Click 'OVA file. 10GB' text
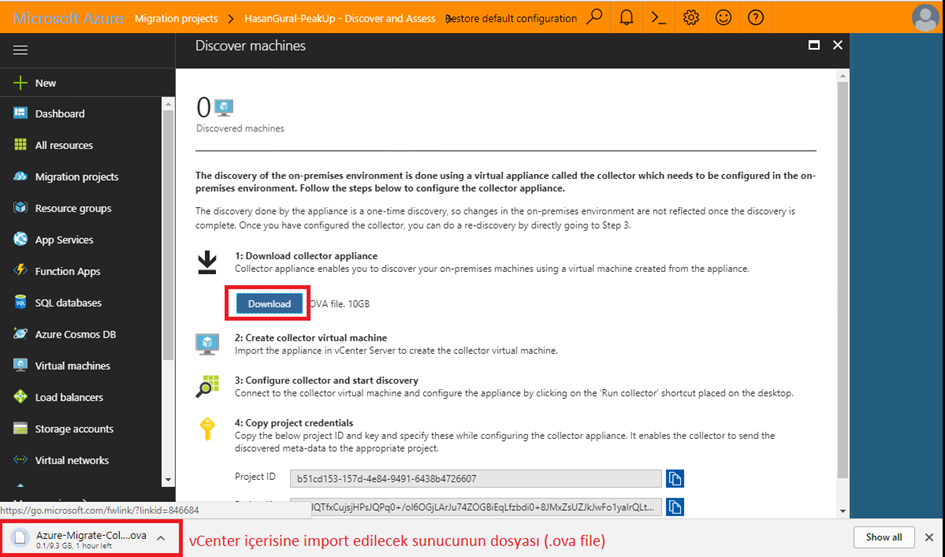945x557 pixels. (x=340, y=304)
